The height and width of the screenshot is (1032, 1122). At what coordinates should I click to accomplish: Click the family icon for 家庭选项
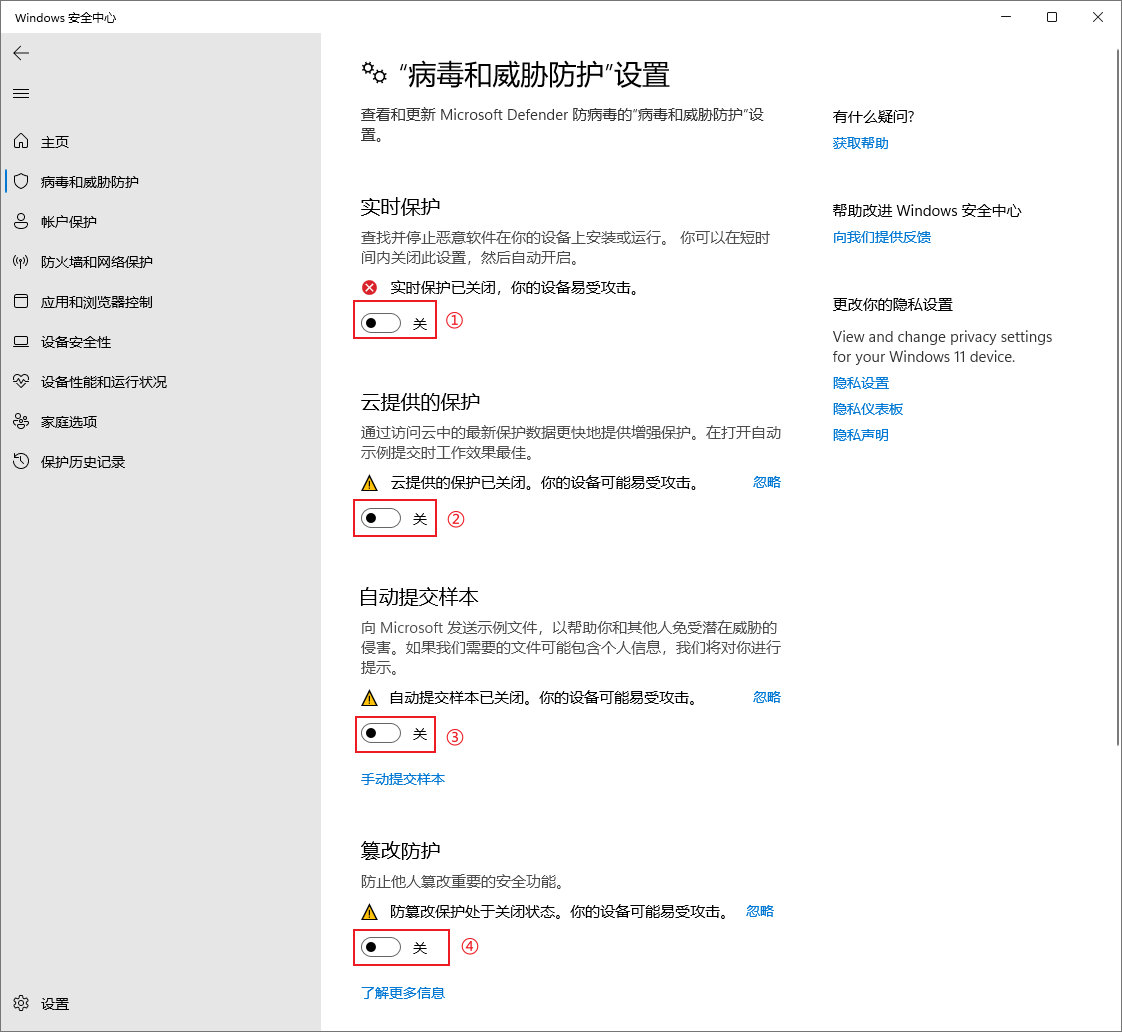[x=21, y=422]
